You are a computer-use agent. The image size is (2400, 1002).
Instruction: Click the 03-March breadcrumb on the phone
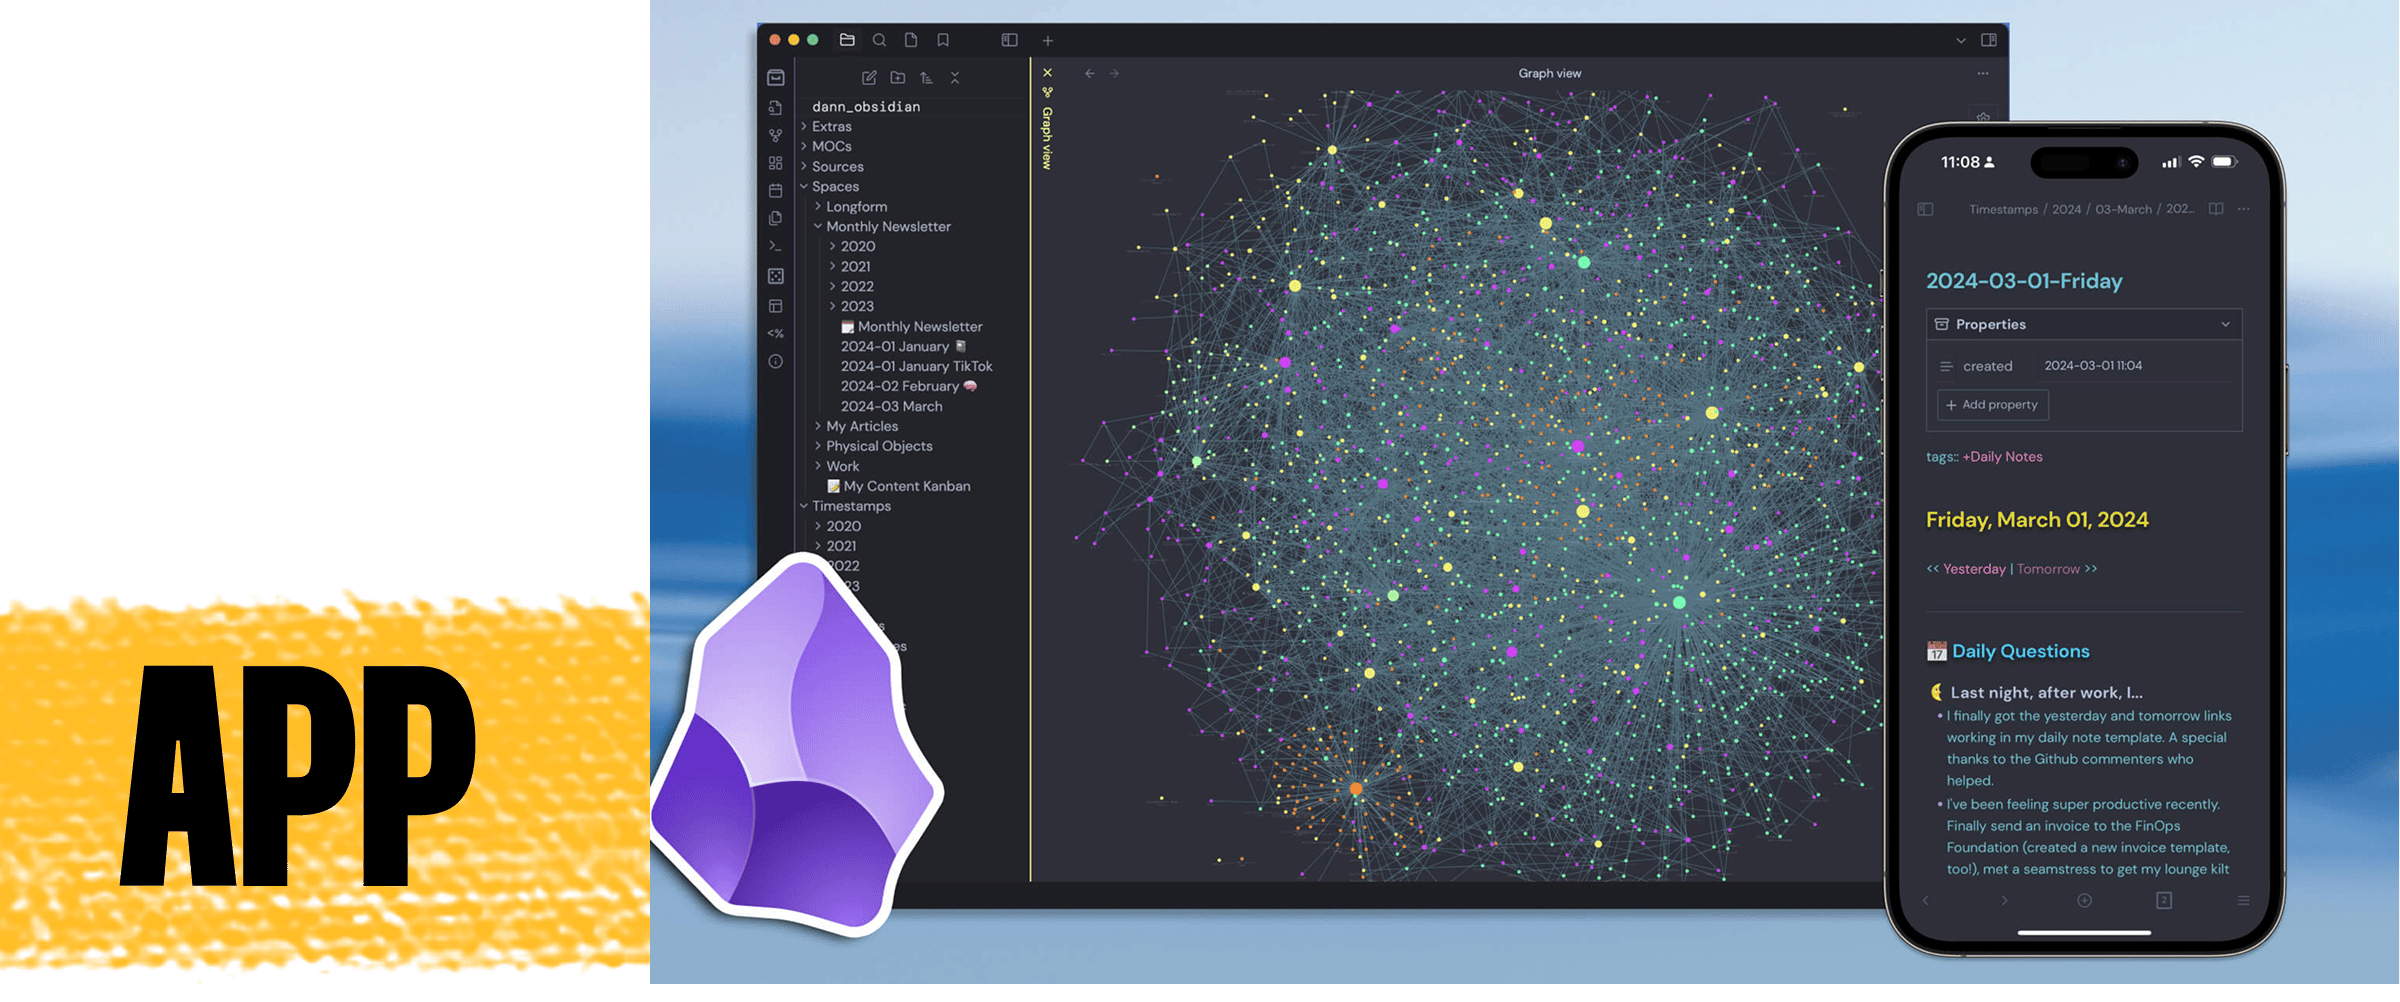click(2123, 210)
